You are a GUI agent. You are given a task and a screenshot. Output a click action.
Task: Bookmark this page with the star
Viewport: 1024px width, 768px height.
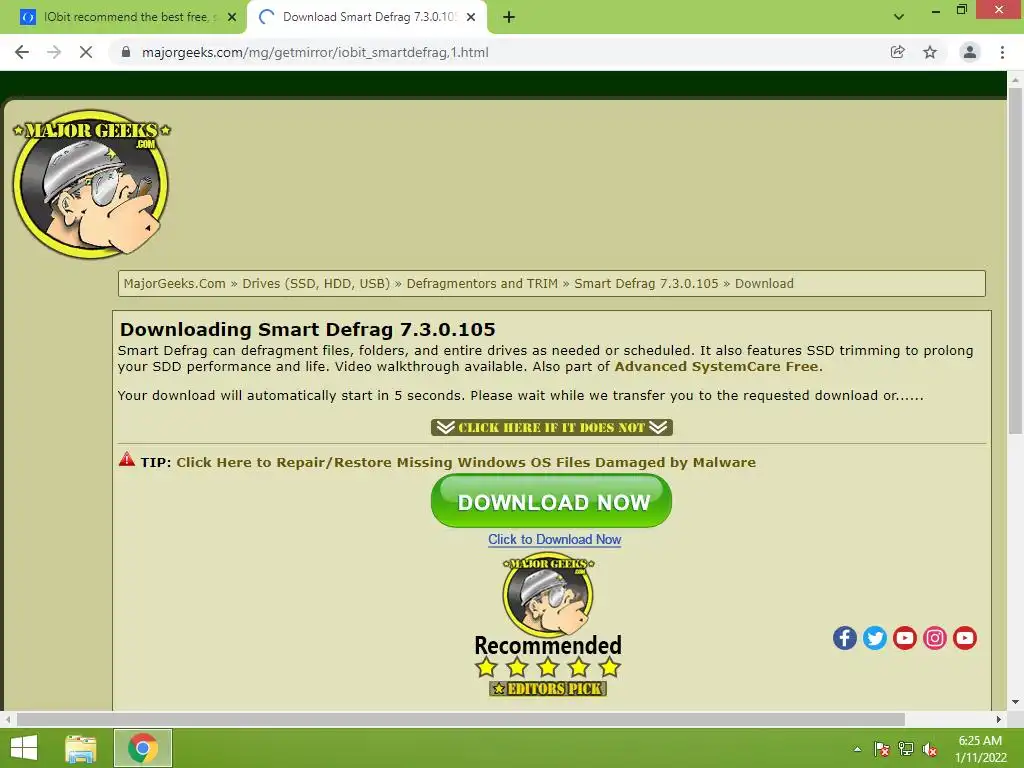(x=930, y=52)
